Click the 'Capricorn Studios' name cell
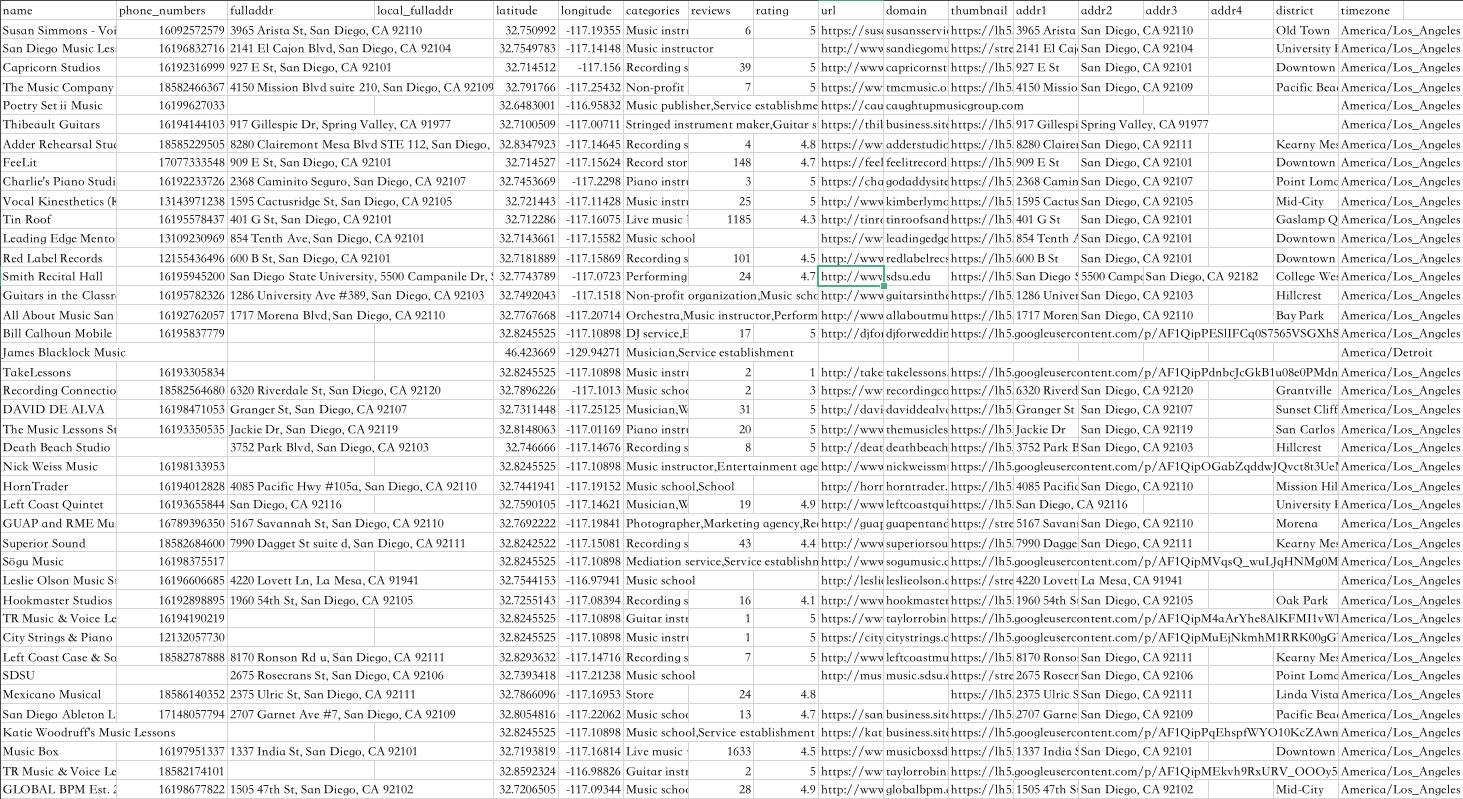Screen dimensions: 1463x799 [x=58, y=67]
